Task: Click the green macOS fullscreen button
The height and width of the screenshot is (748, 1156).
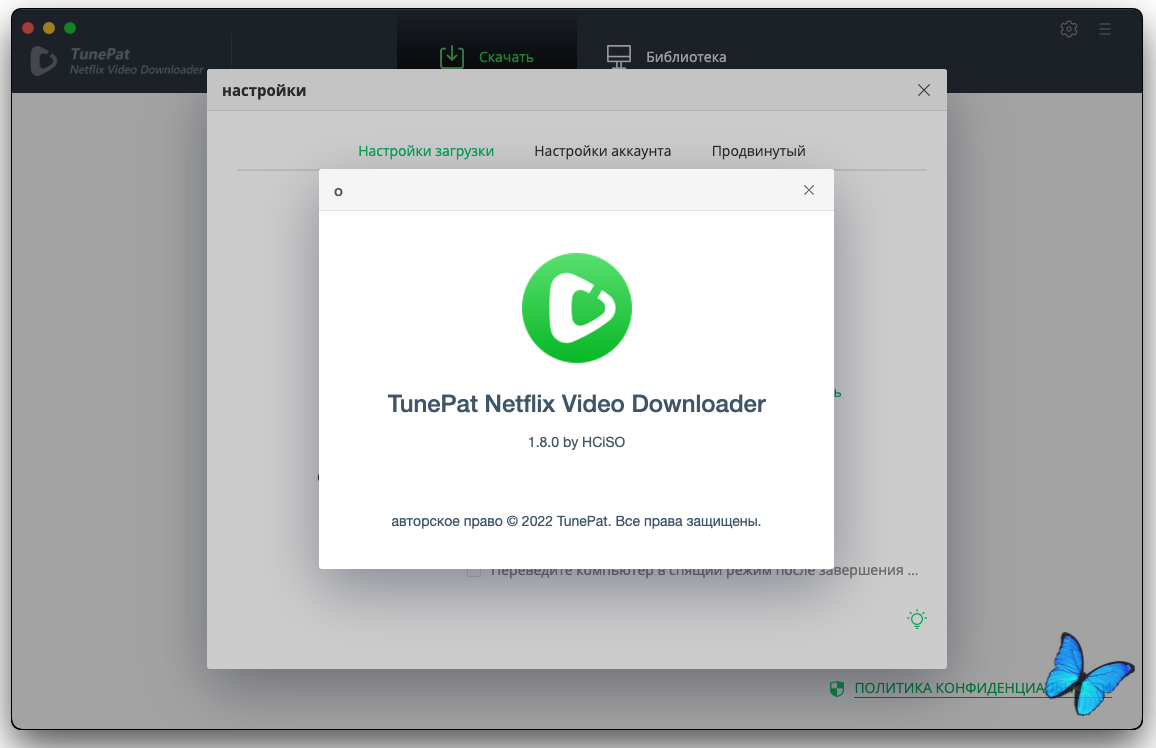Action: coord(69,28)
